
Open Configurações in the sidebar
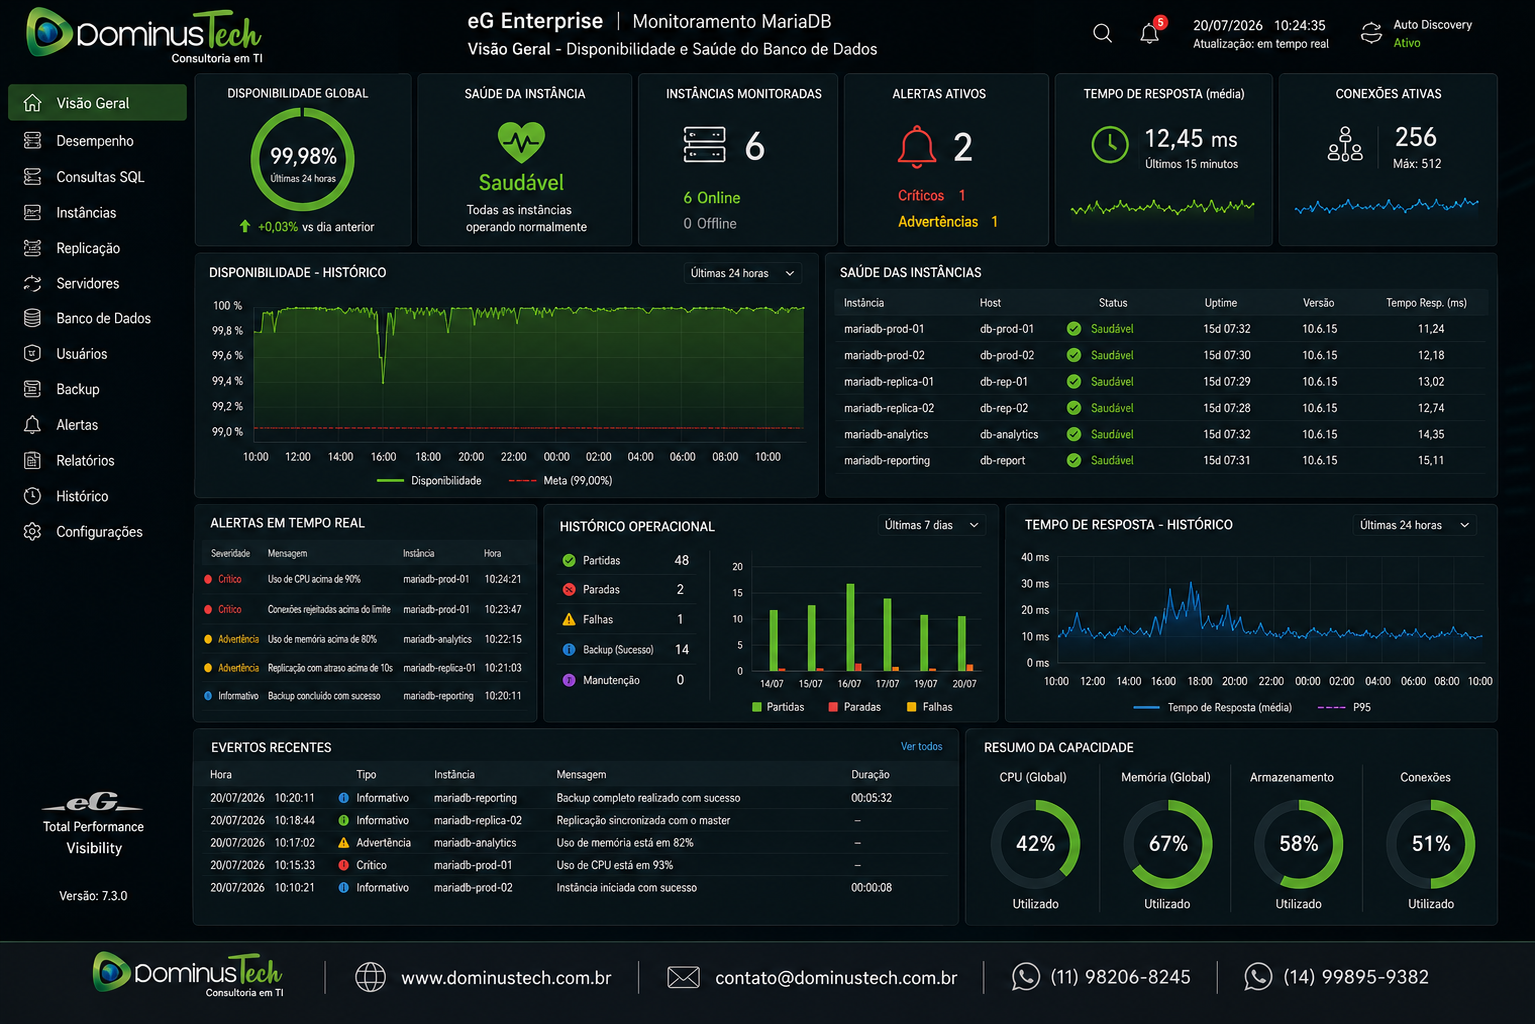(97, 532)
